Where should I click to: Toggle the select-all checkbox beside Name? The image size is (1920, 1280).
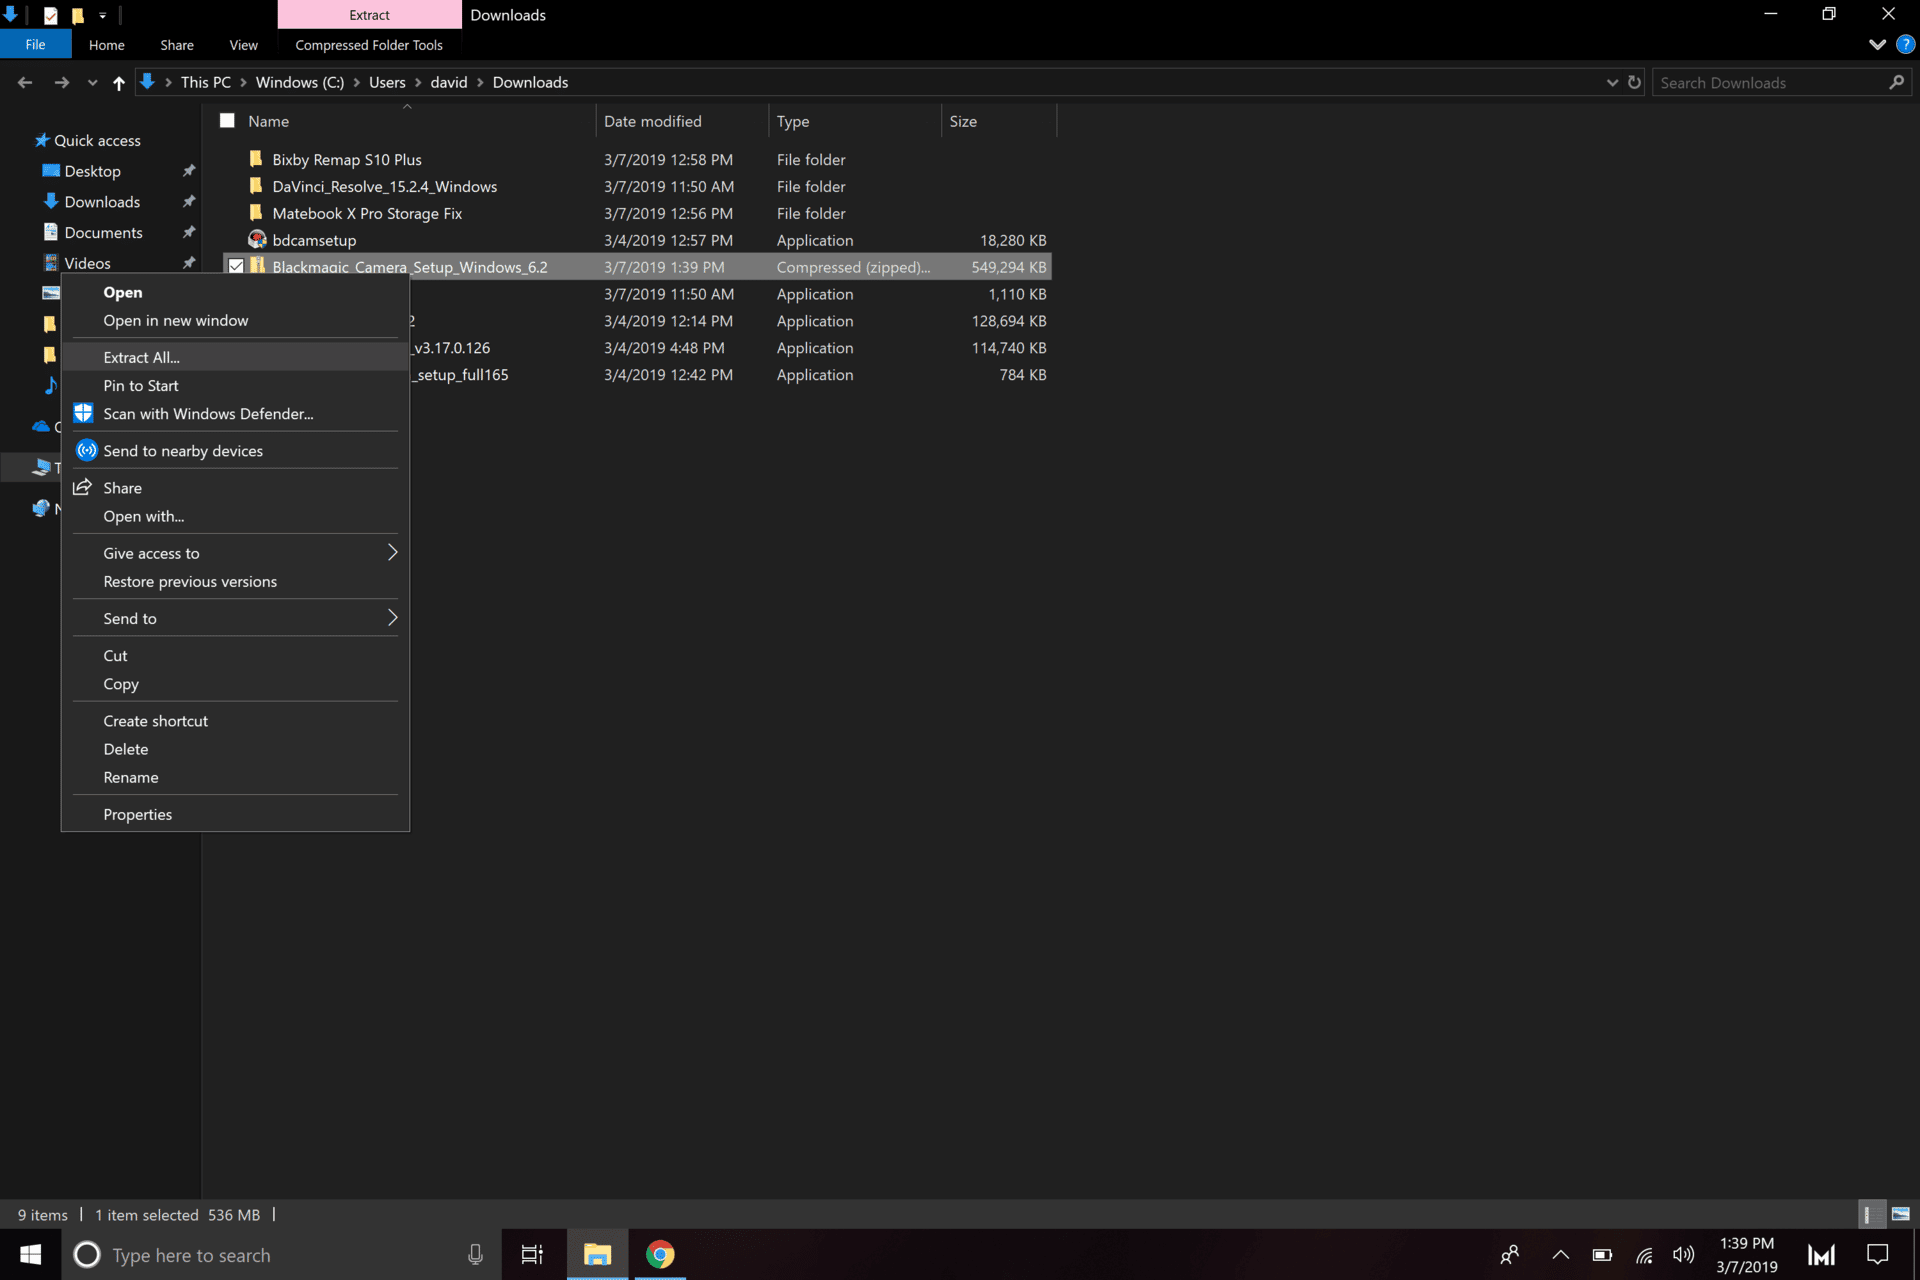(x=227, y=121)
